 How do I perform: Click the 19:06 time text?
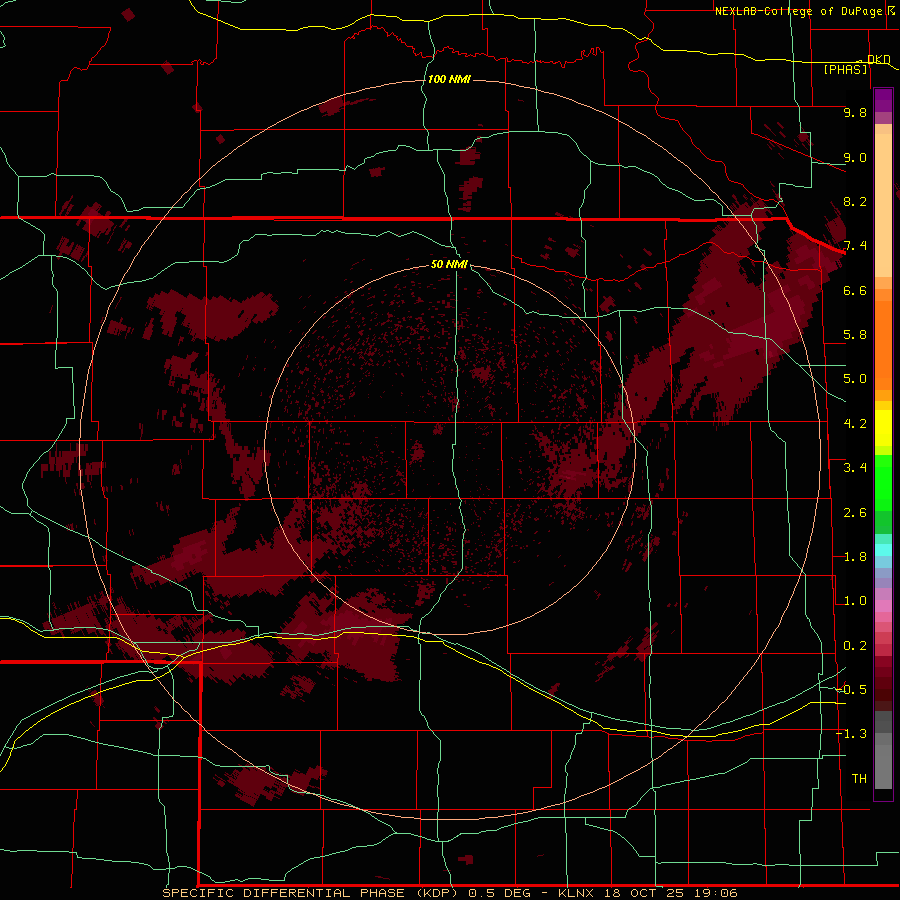tap(714, 893)
